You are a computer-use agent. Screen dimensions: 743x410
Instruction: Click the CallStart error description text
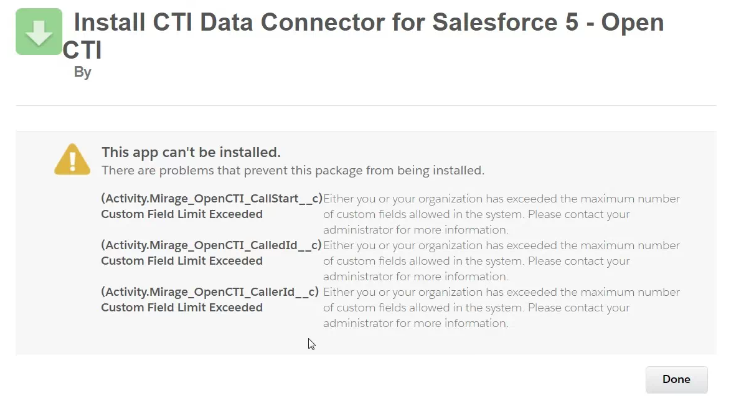(x=501, y=214)
